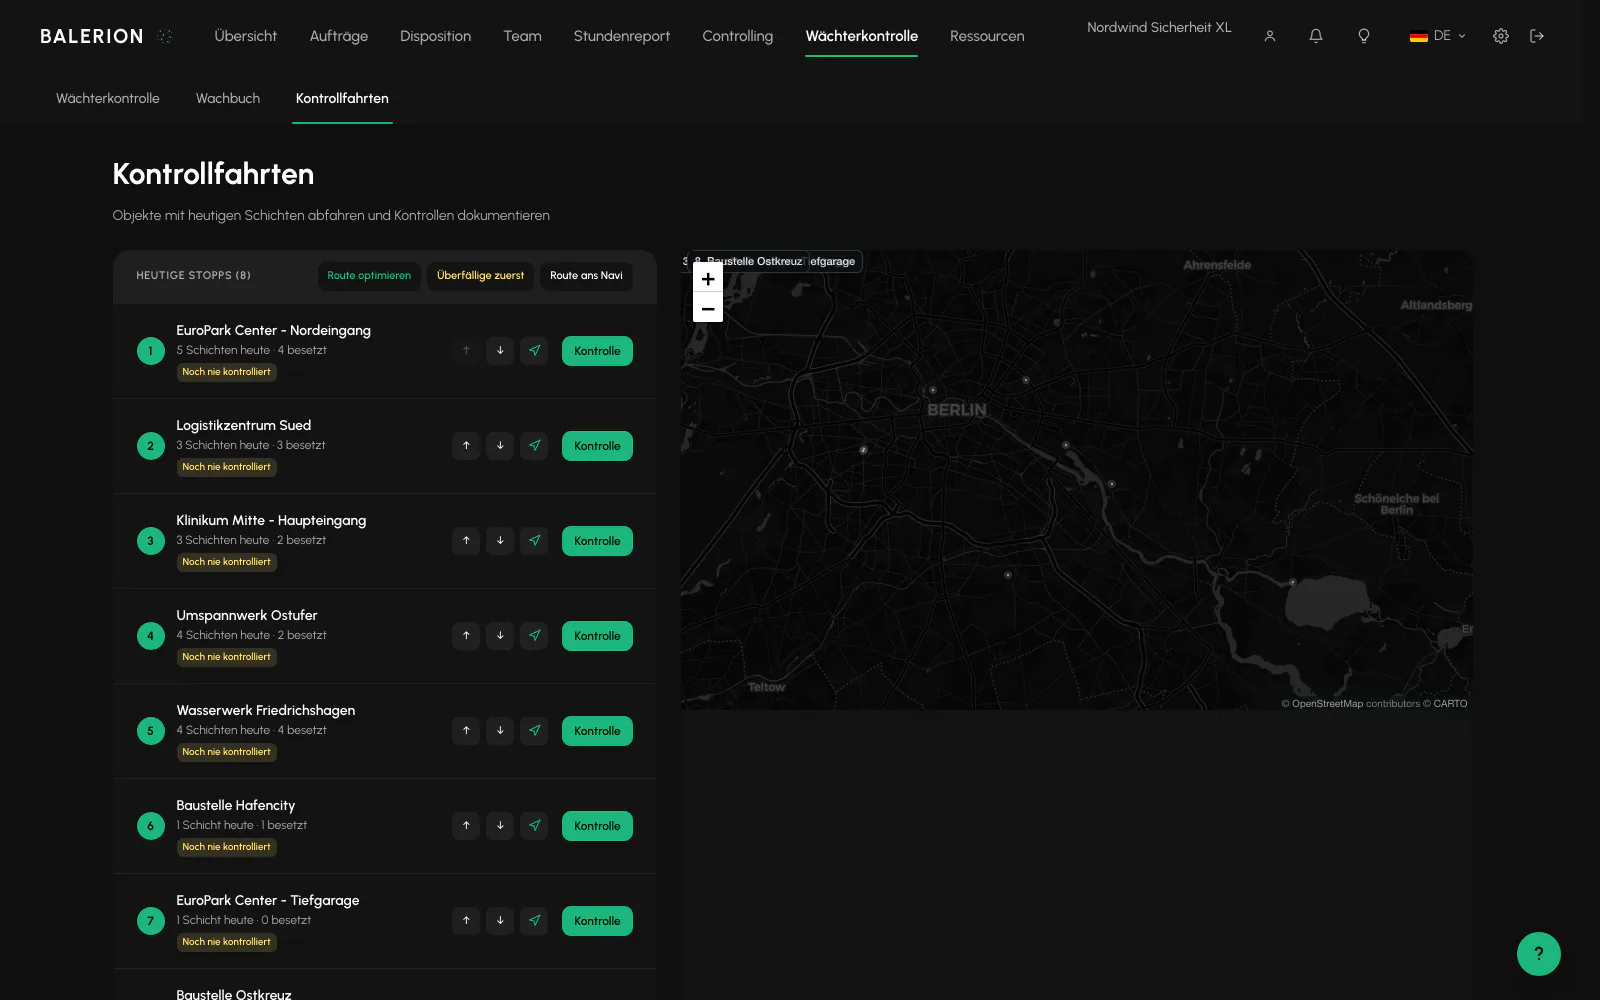The image size is (1600, 1000).
Task: Move Wasserwerk Friedrichshagen stop up
Action: pos(466,731)
